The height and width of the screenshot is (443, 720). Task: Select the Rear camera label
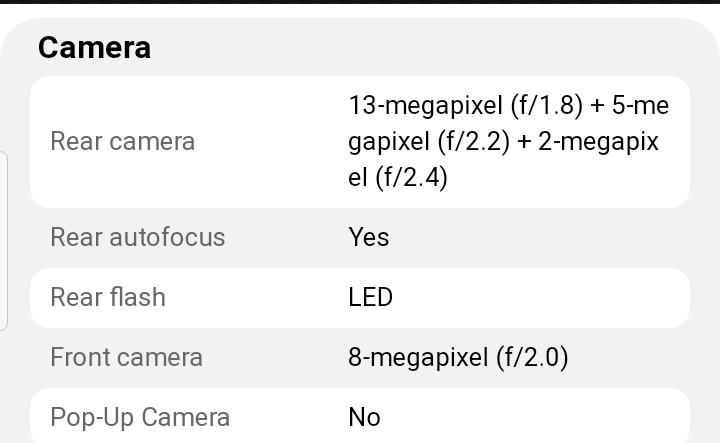pyautogui.click(x=122, y=141)
